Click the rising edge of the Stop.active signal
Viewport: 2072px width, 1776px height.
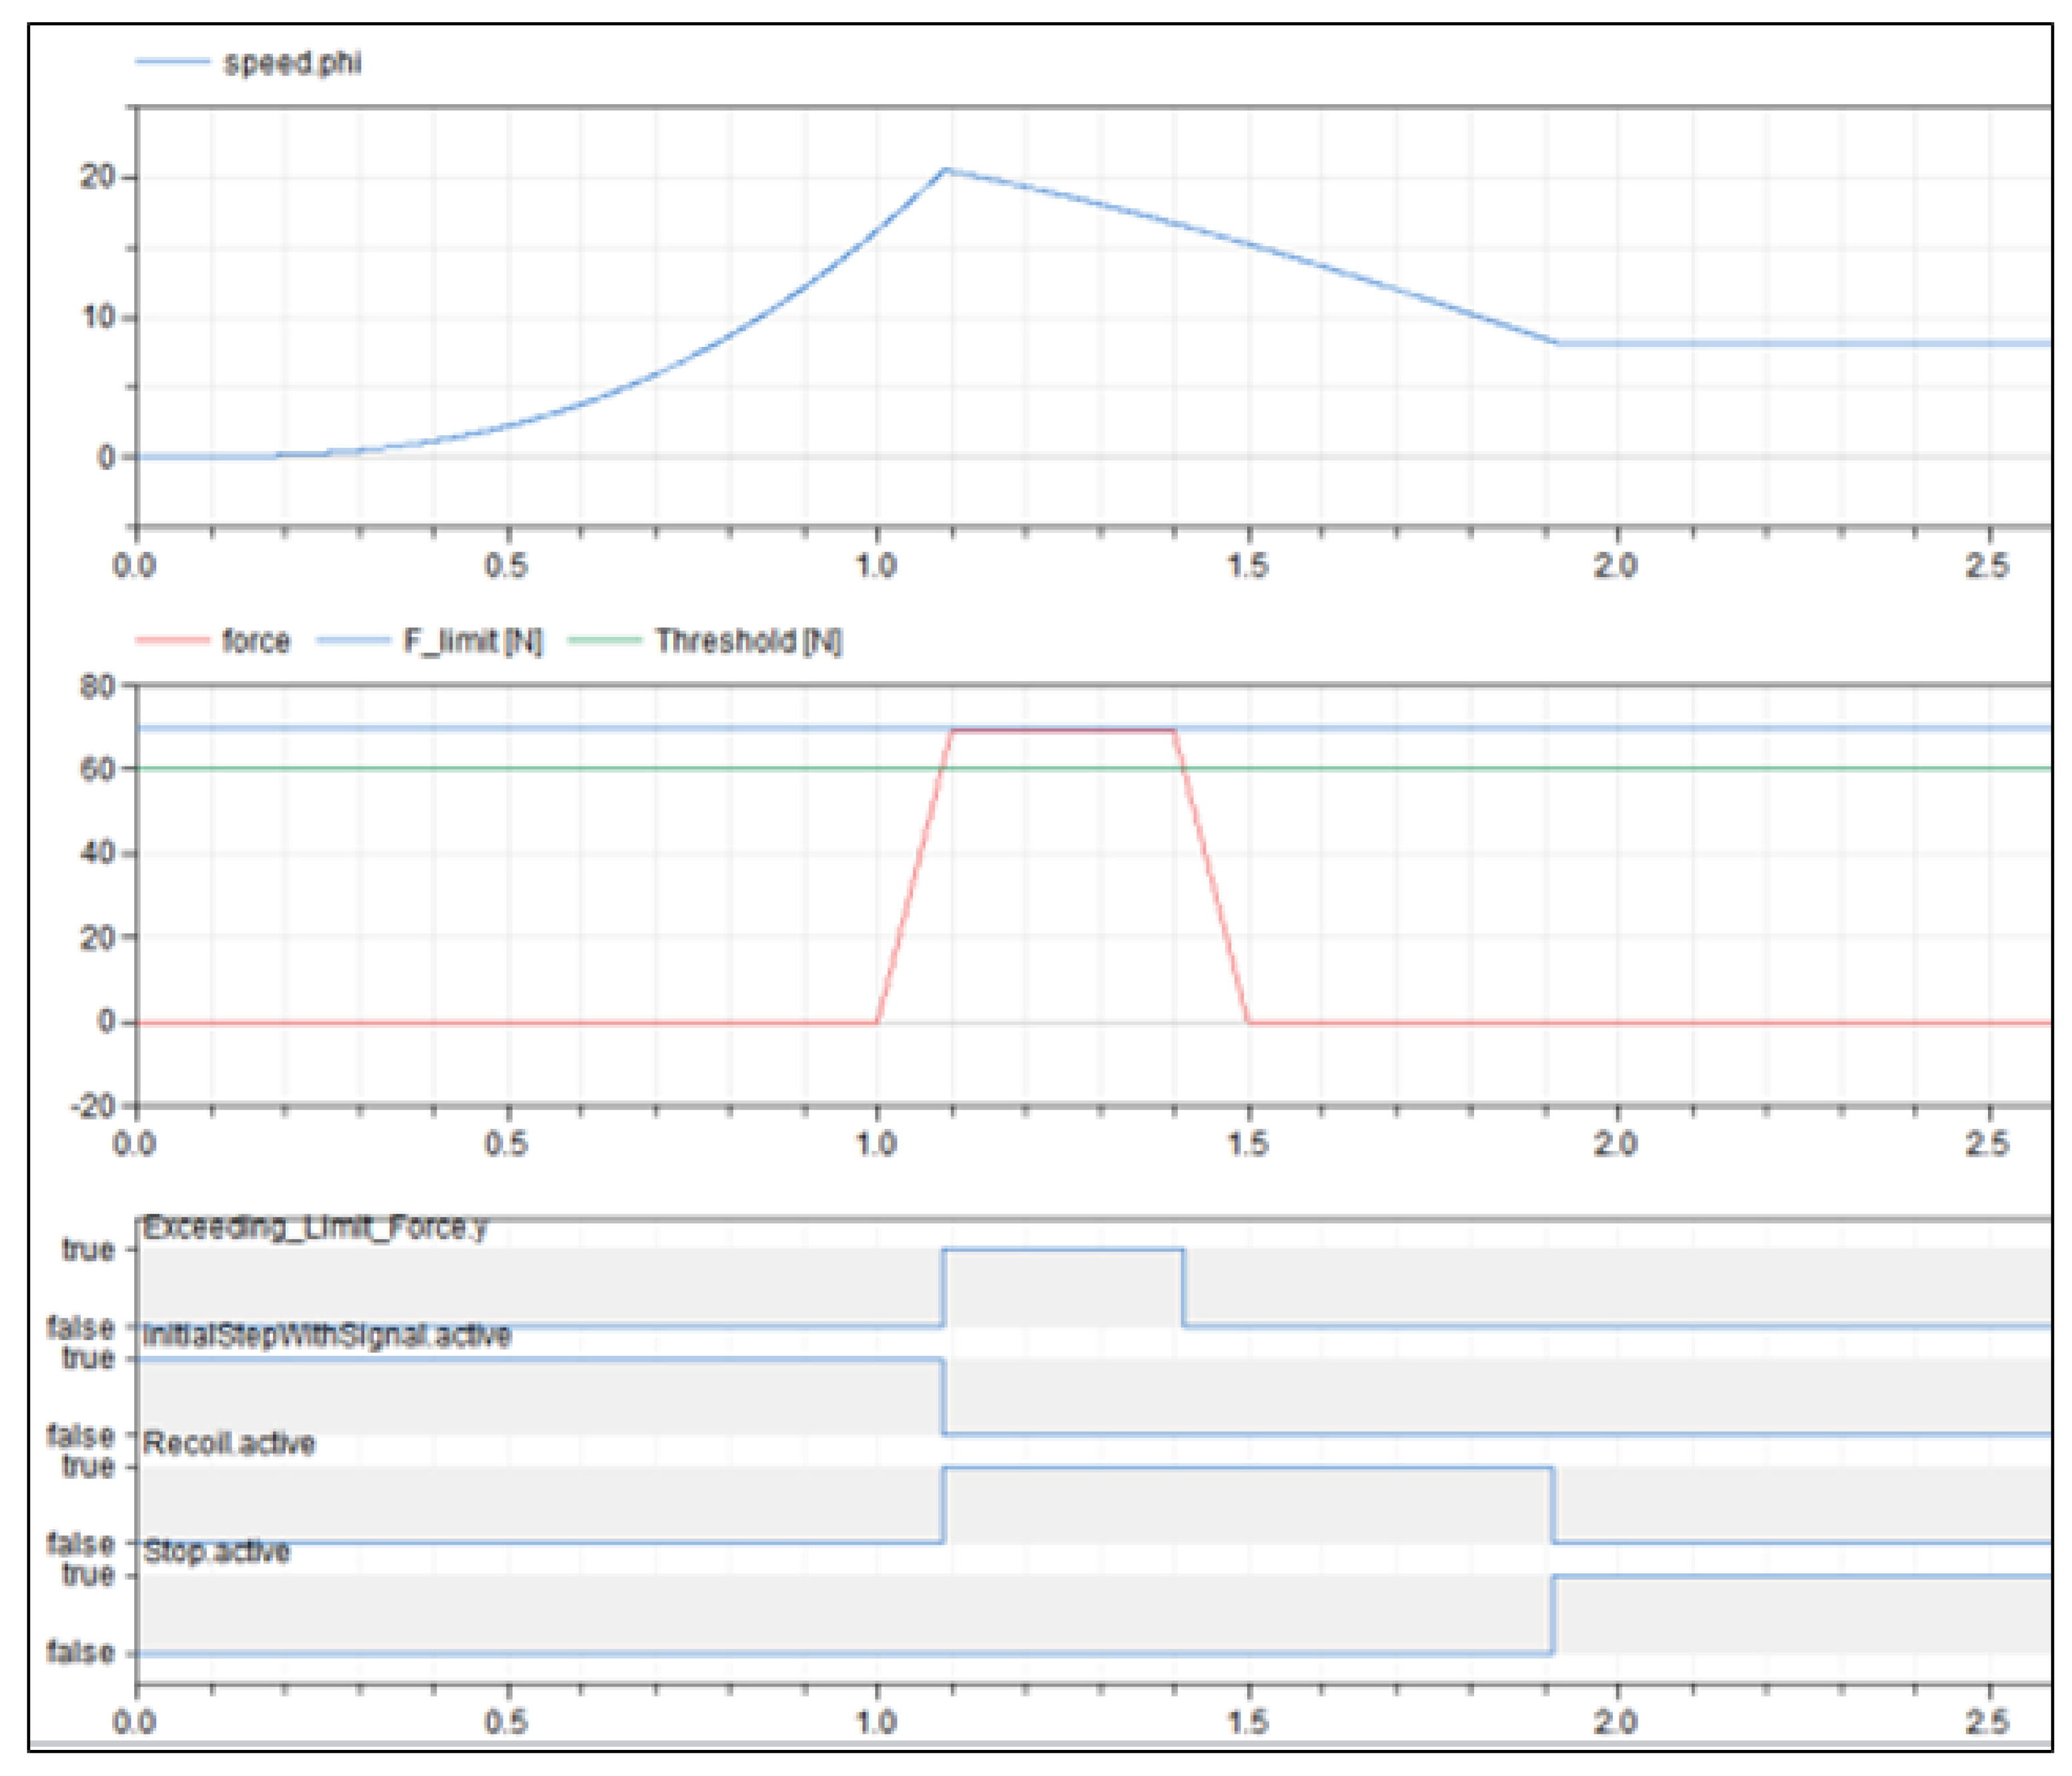[x=1553, y=1614]
